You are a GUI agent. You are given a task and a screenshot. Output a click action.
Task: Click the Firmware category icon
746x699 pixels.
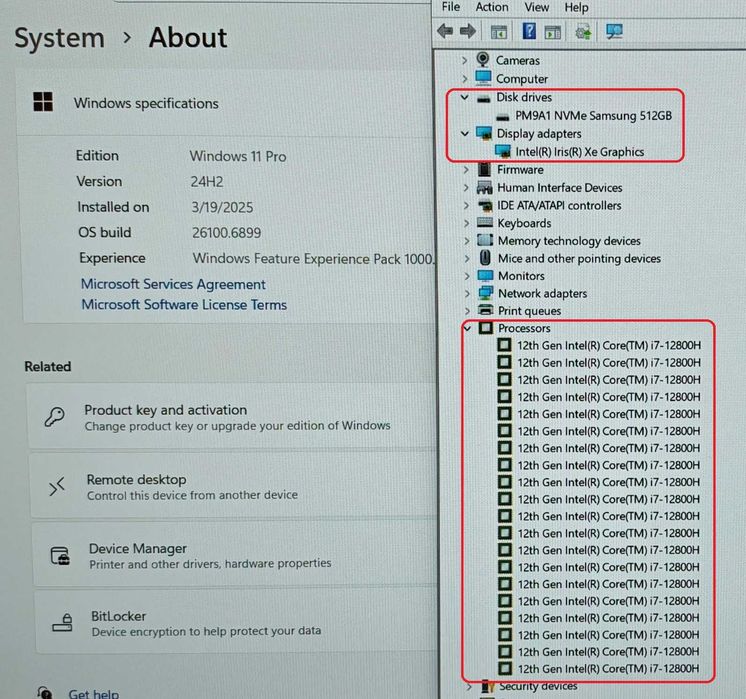pos(484,169)
